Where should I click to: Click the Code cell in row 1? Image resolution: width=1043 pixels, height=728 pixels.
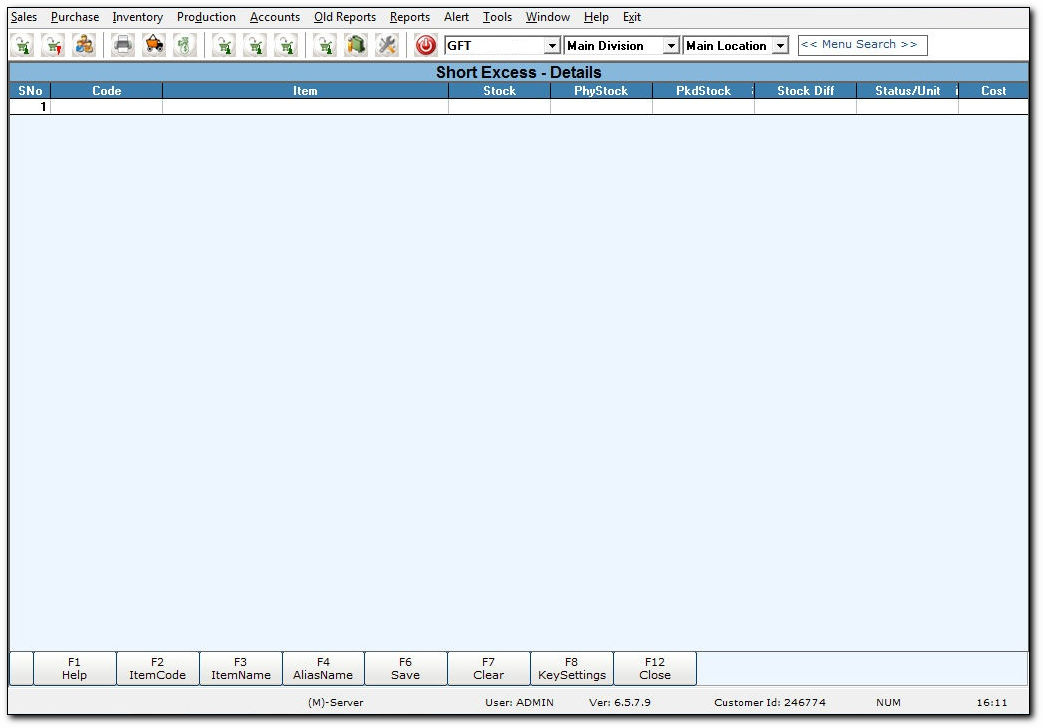coord(106,106)
